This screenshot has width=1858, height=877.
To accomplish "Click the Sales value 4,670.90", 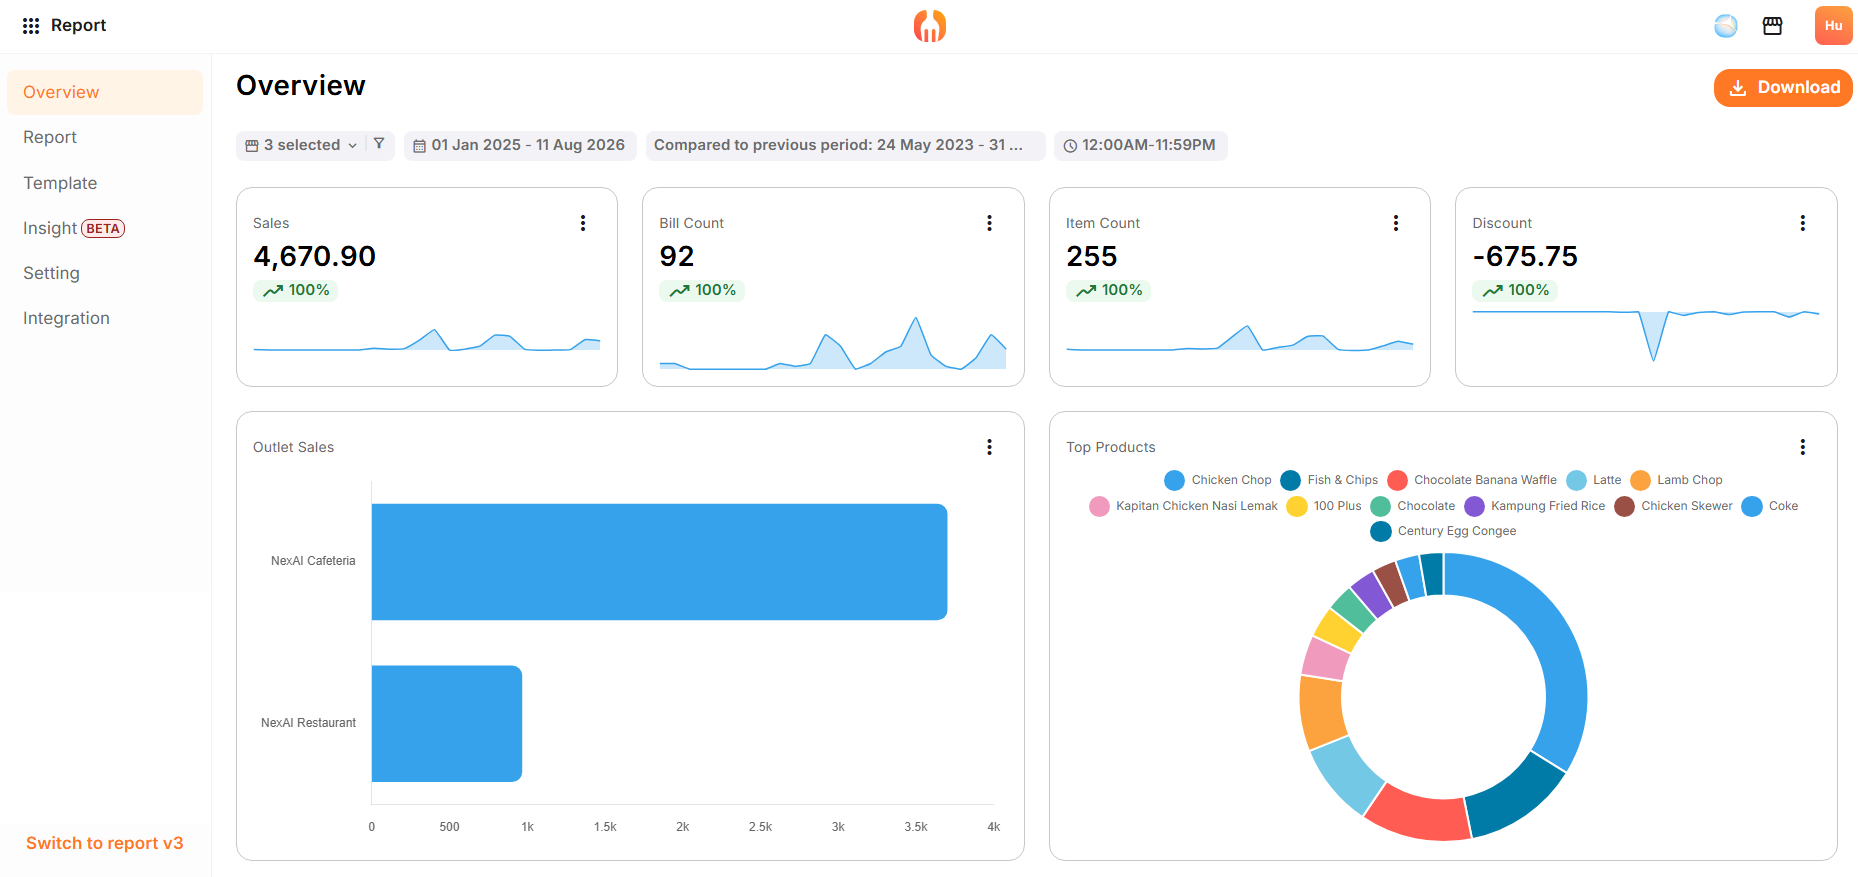I will pos(314,257).
